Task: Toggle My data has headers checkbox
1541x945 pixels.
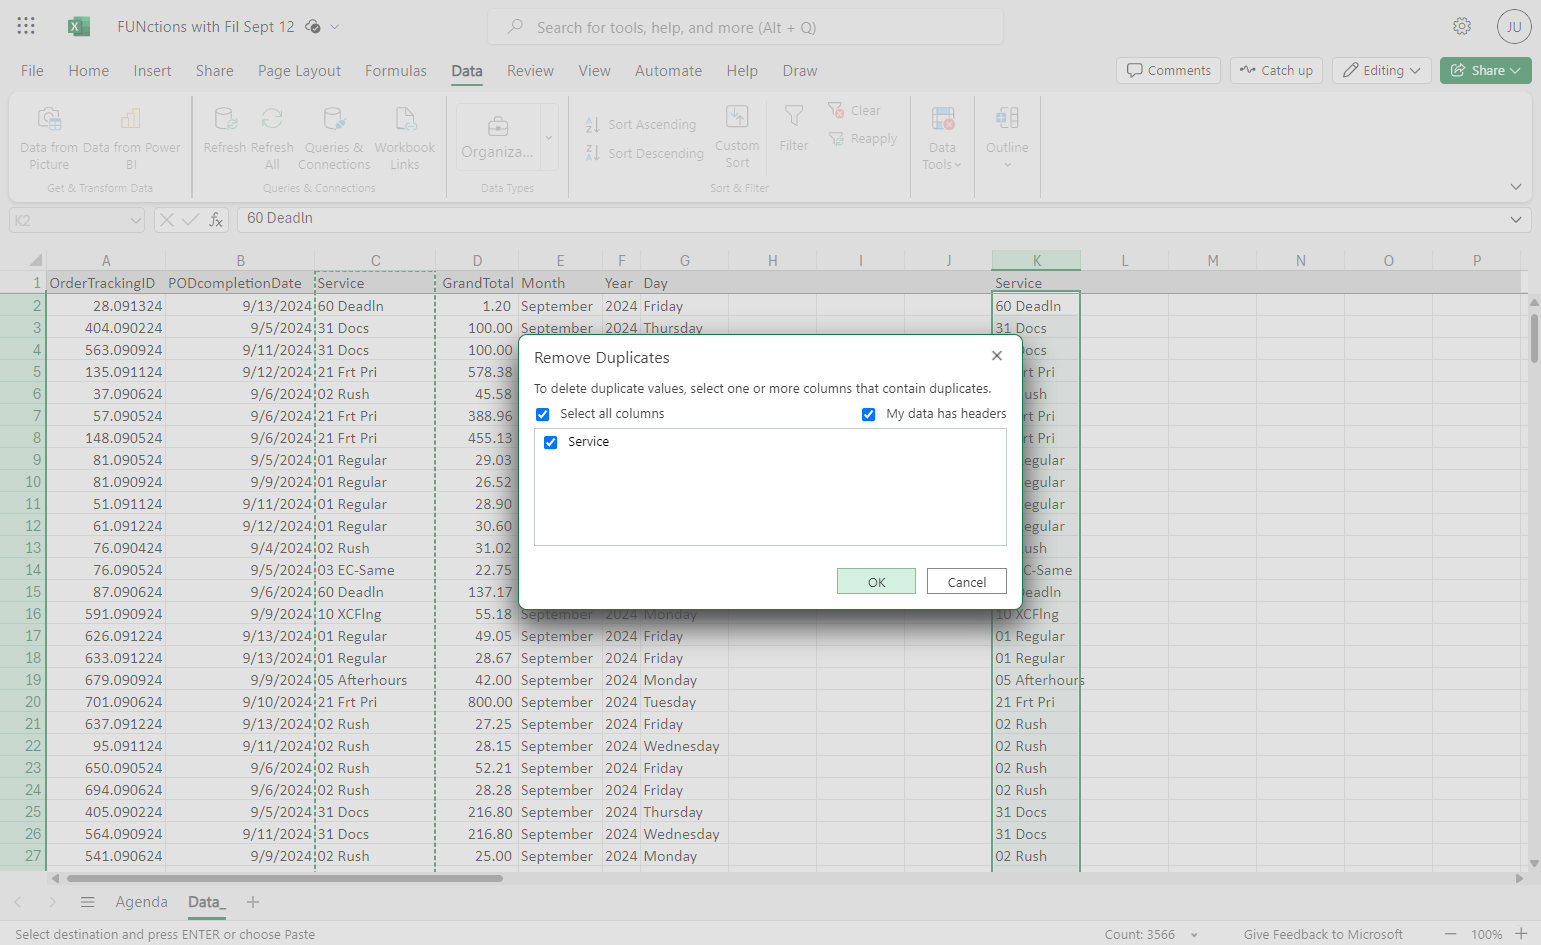Action: (x=869, y=414)
